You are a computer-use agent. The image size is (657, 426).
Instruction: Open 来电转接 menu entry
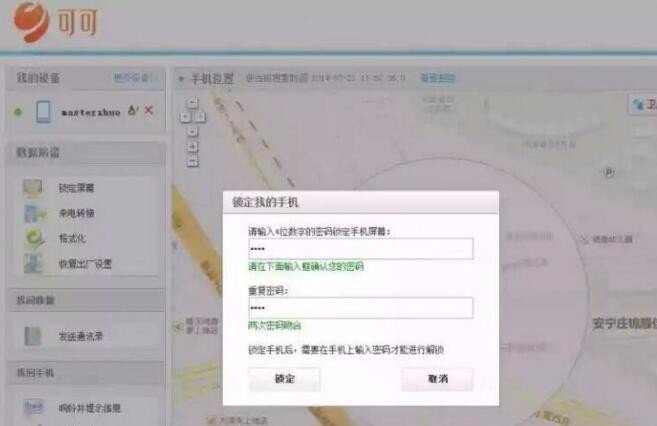(x=77, y=213)
